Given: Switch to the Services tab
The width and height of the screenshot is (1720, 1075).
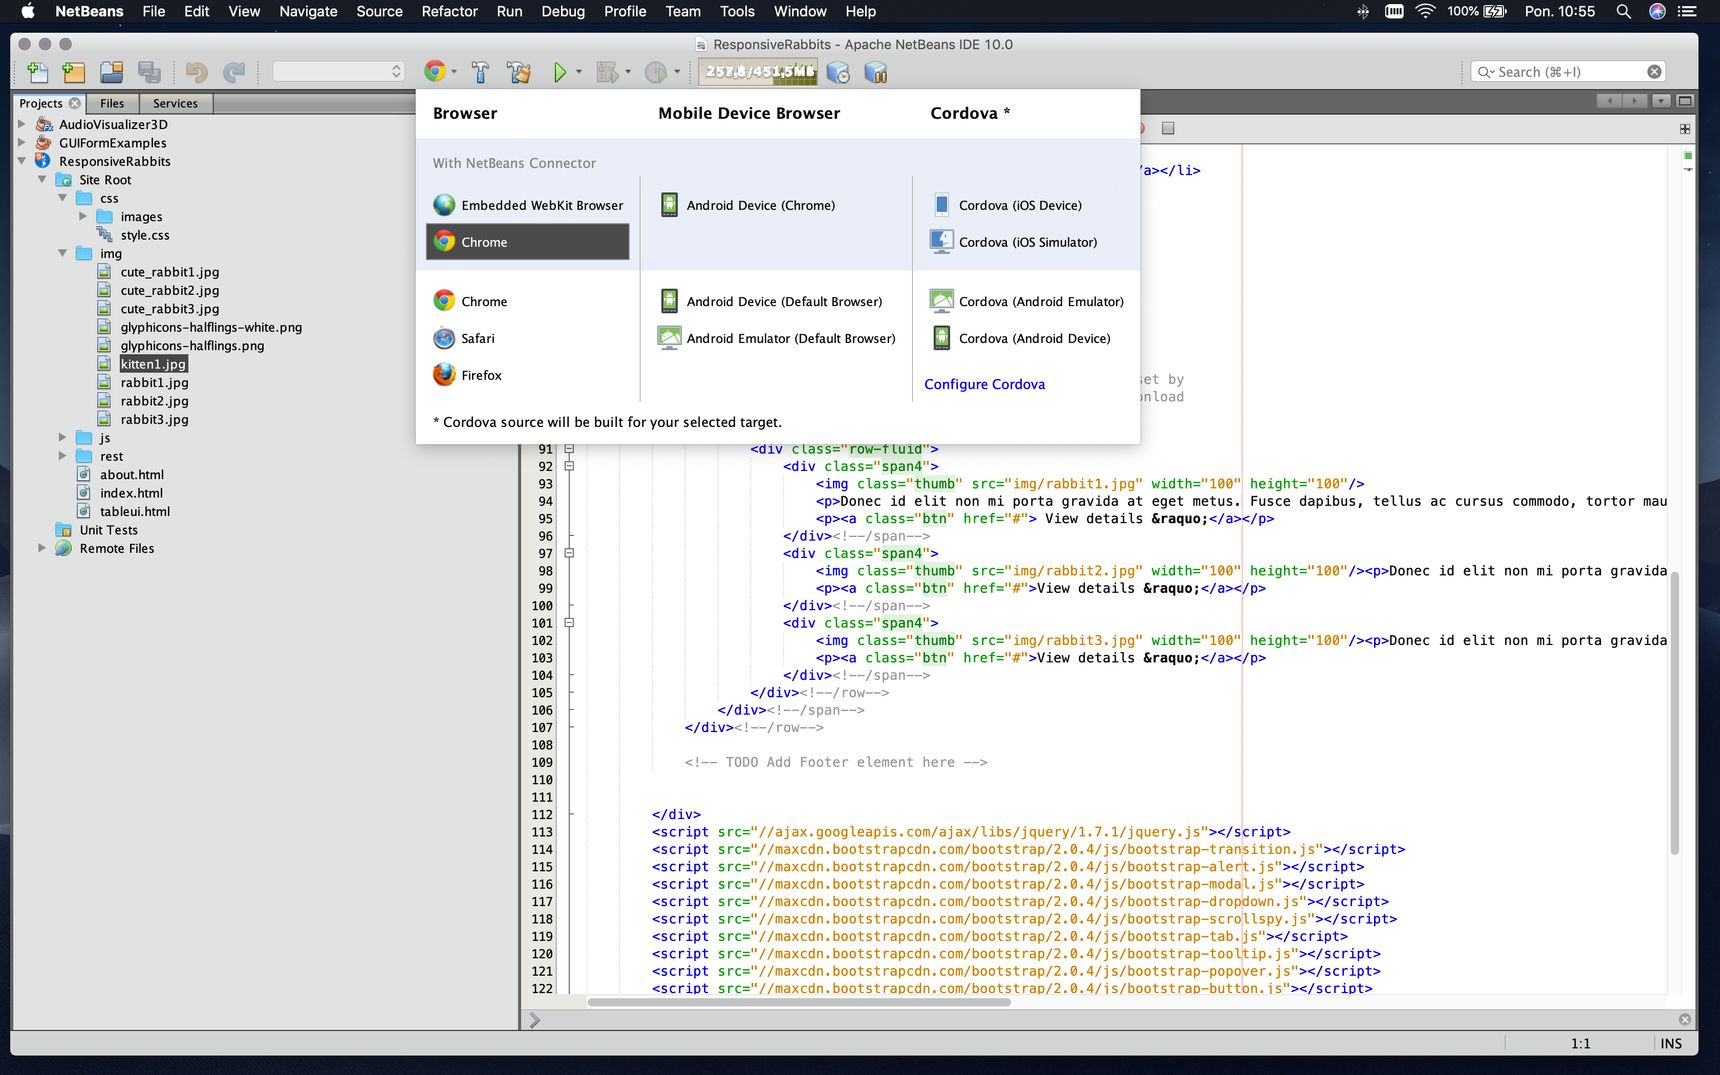Looking at the screenshot, I should click(x=175, y=103).
